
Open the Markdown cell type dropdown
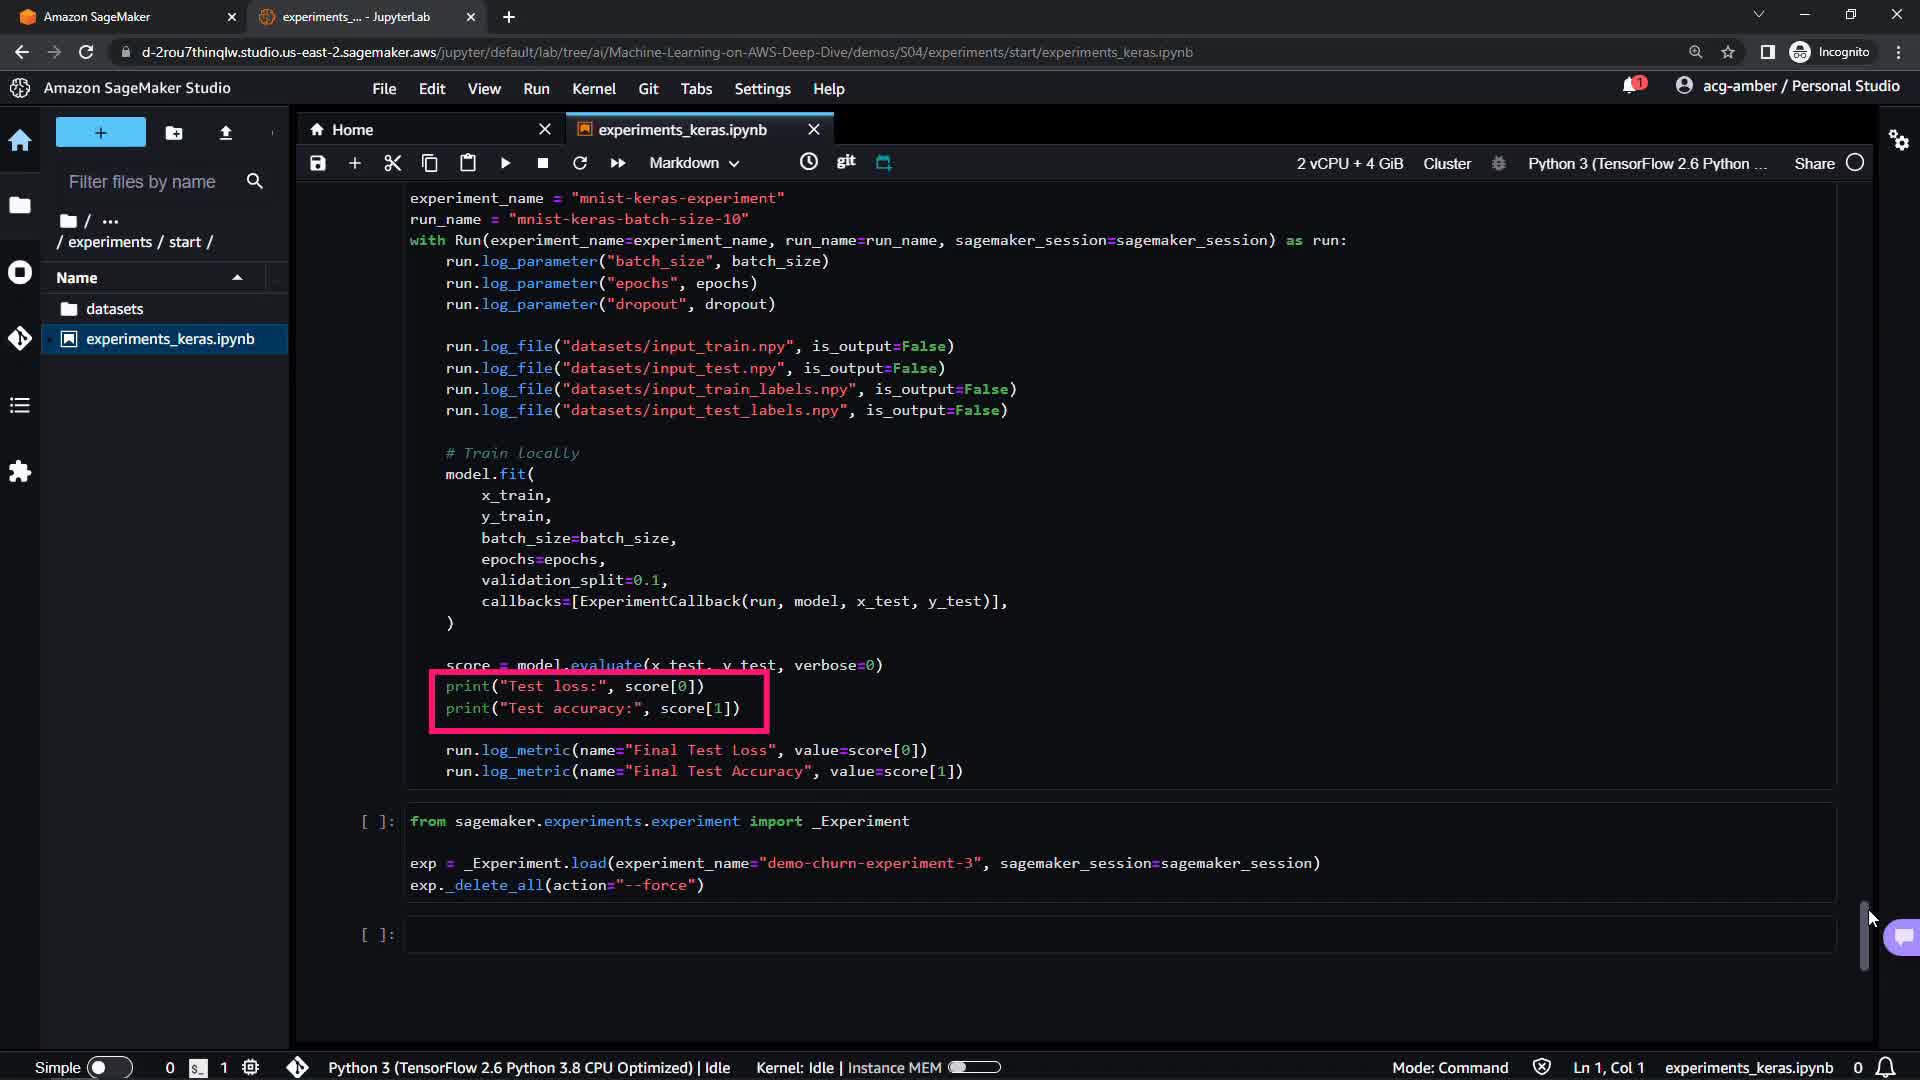pos(694,163)
